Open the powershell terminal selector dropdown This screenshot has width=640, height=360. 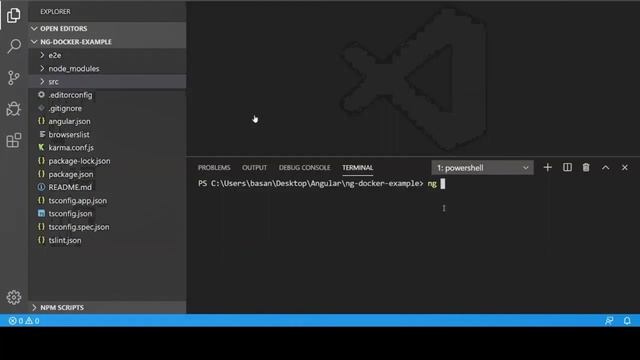482,168
